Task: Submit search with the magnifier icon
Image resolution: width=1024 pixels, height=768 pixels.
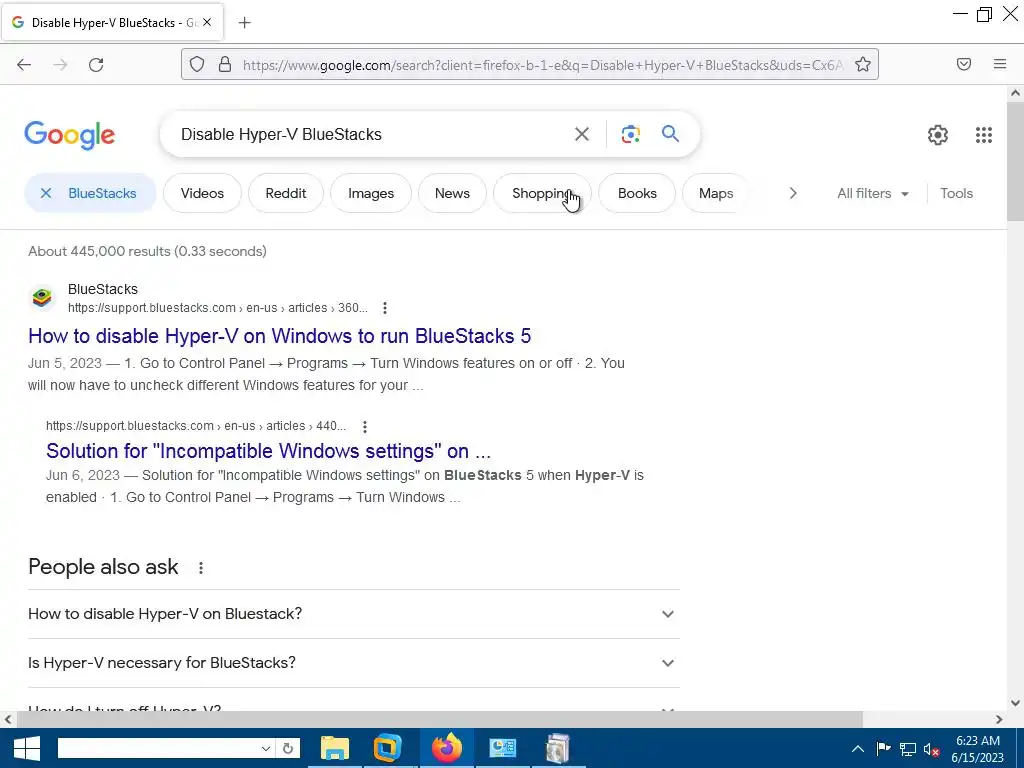Action: click(670, 134)
